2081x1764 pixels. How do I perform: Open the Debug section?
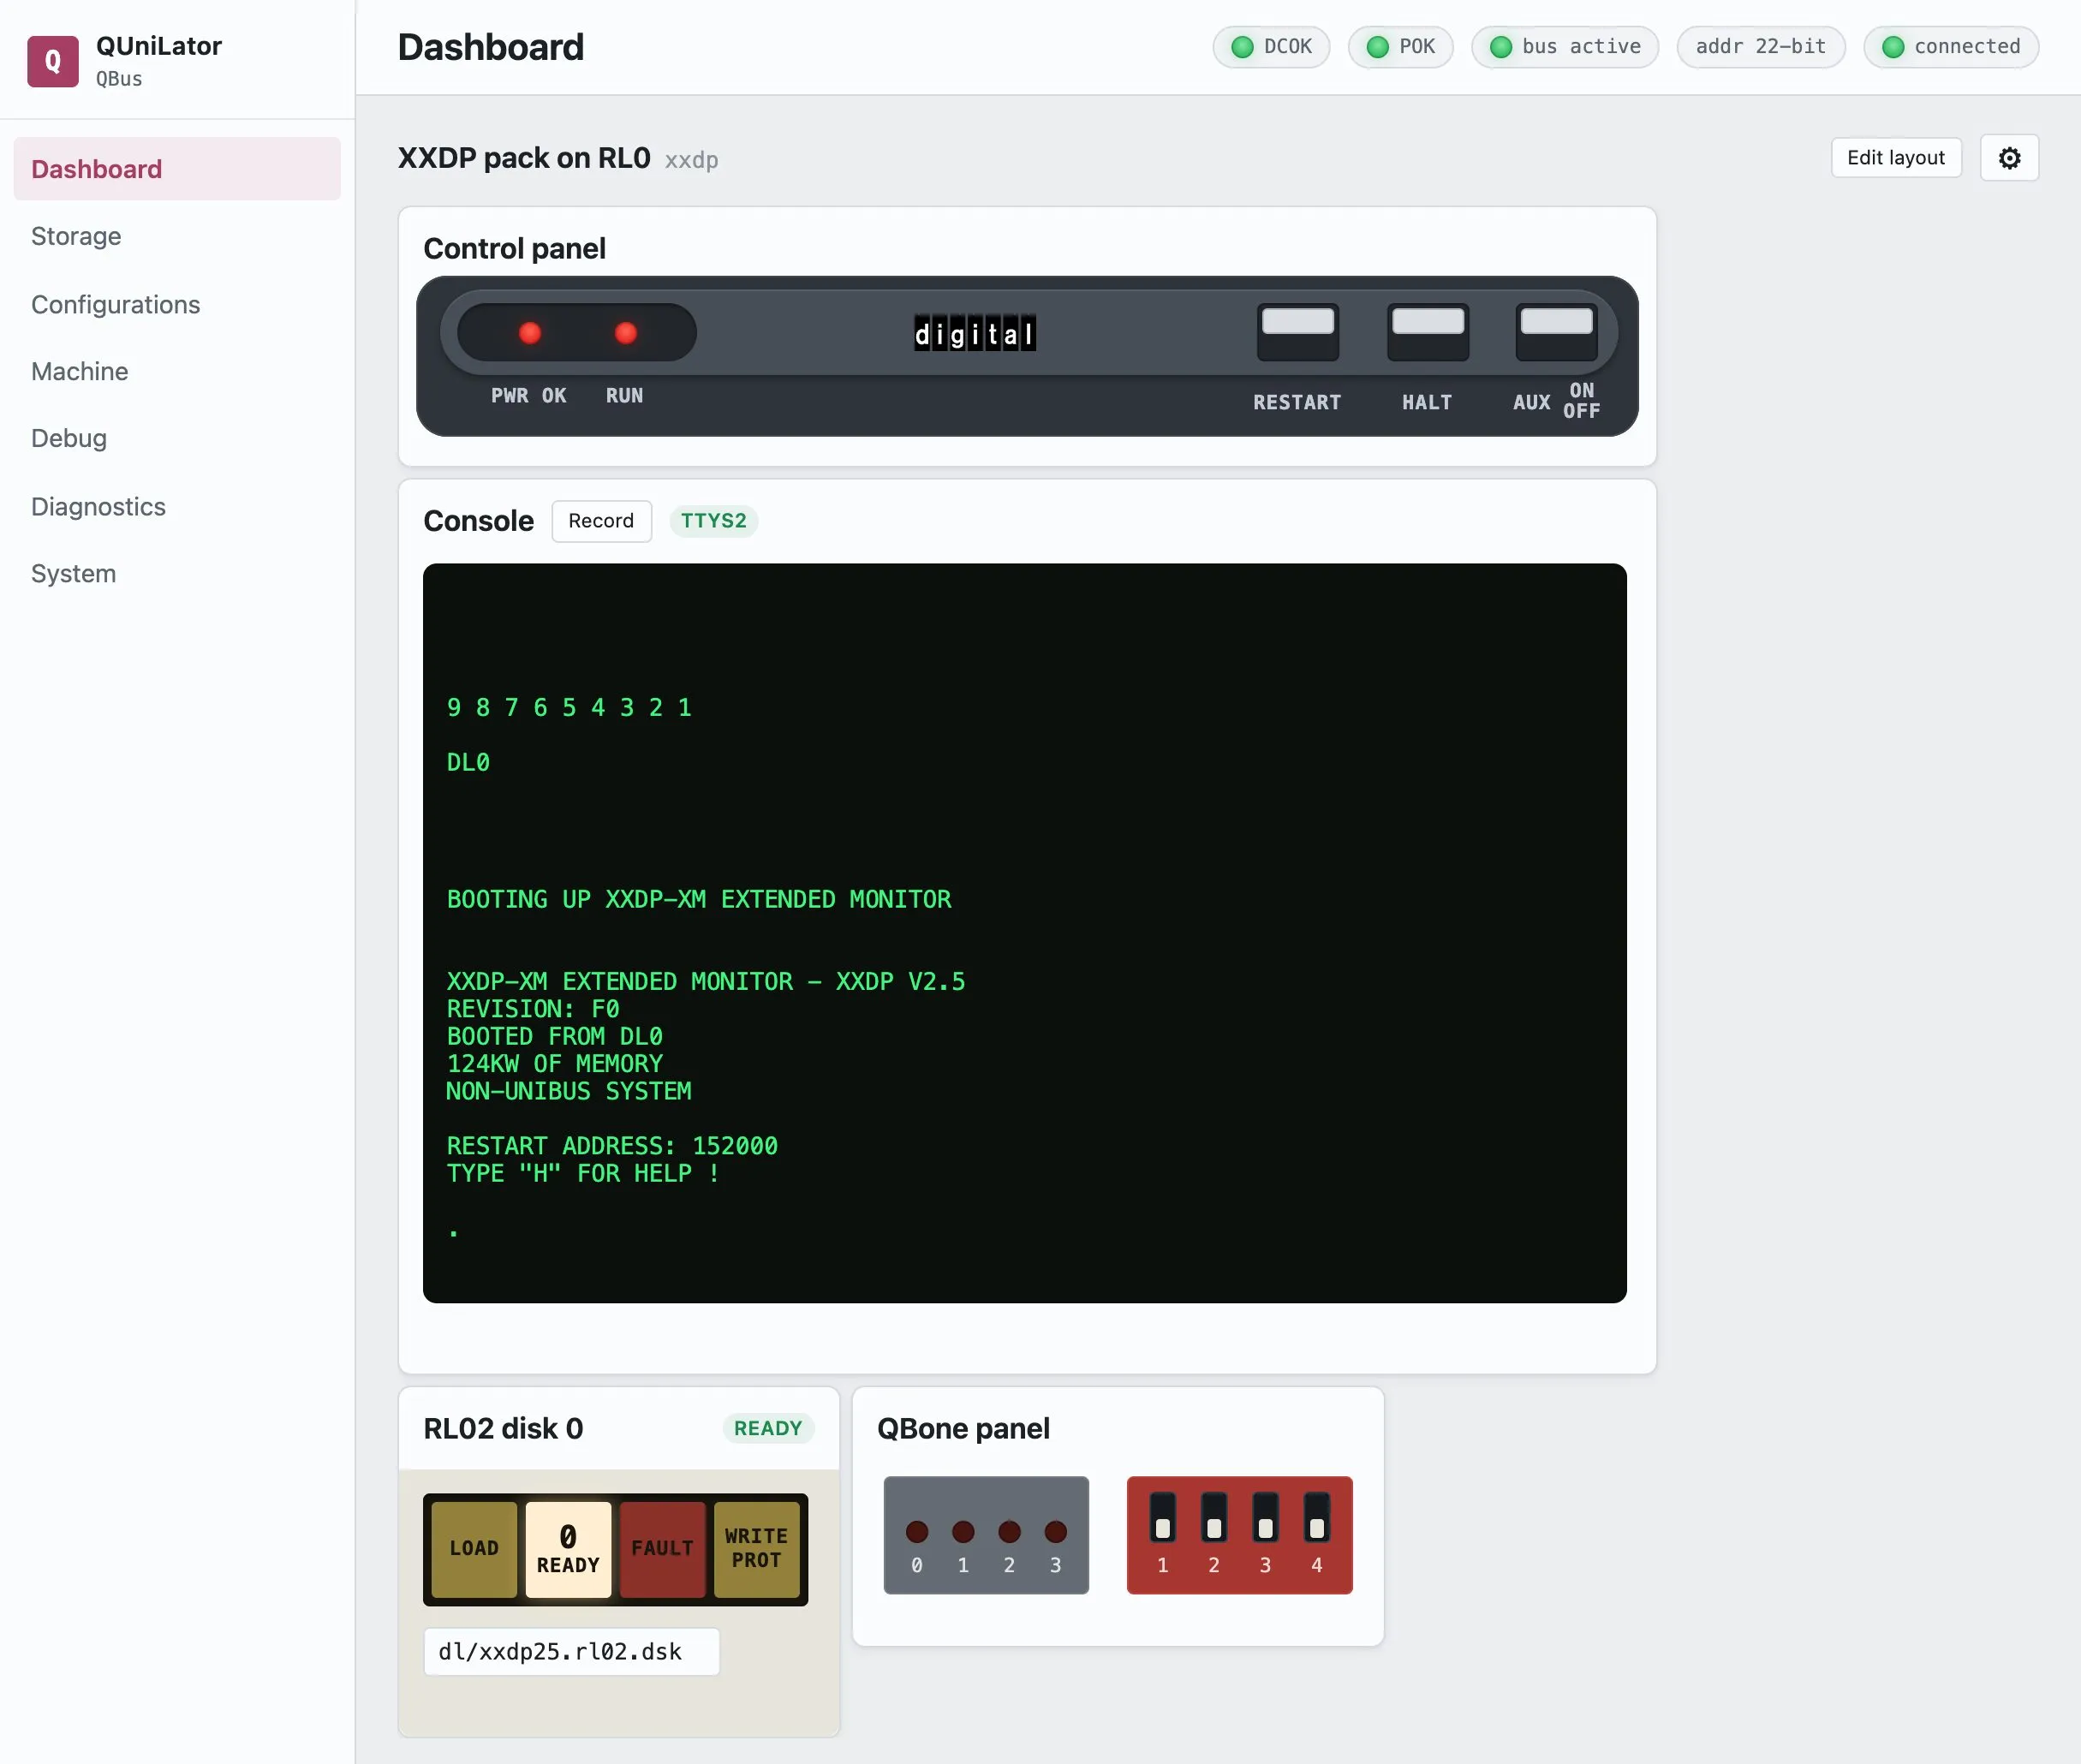[x=177, y=438]
